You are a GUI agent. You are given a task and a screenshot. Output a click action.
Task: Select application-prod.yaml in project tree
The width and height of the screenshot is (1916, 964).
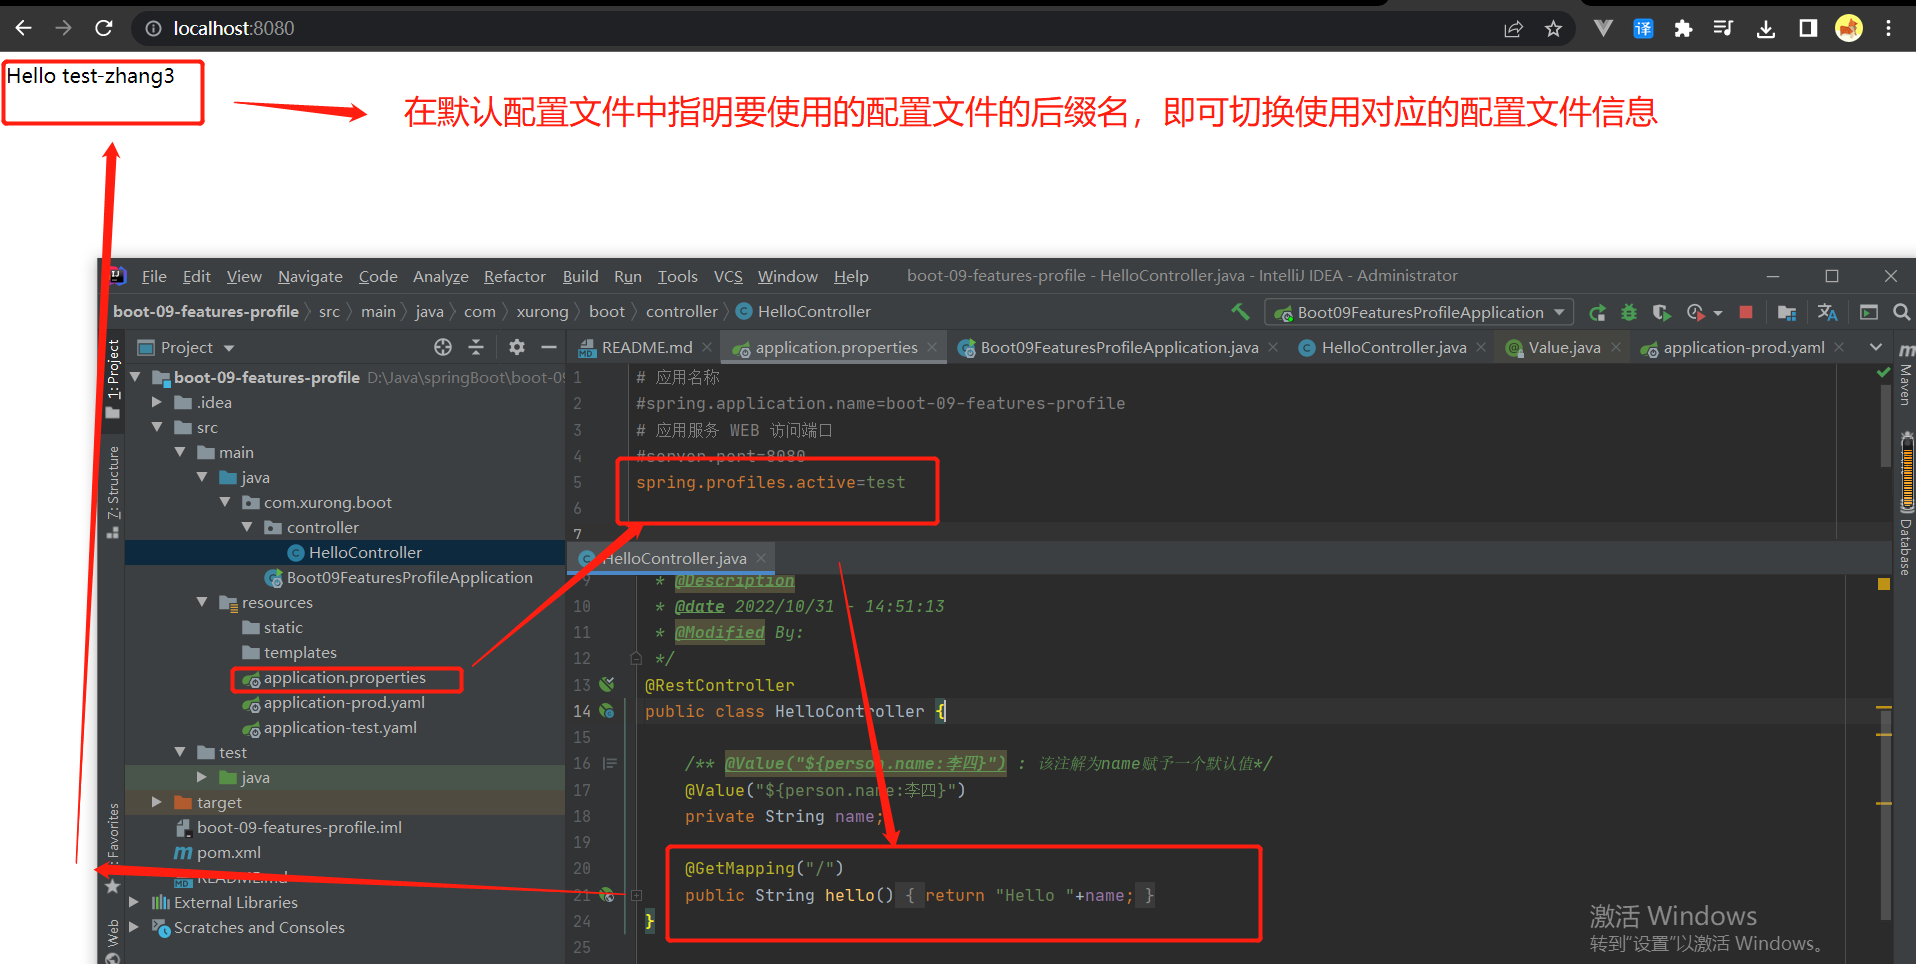344,702
